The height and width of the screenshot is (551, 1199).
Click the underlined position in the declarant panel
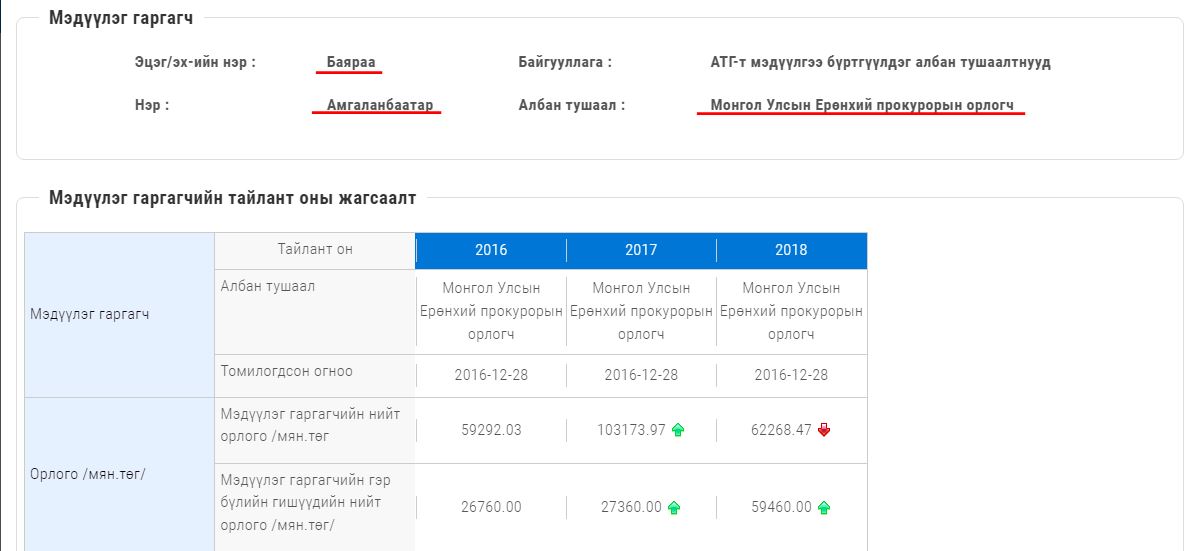coord(862,104)
